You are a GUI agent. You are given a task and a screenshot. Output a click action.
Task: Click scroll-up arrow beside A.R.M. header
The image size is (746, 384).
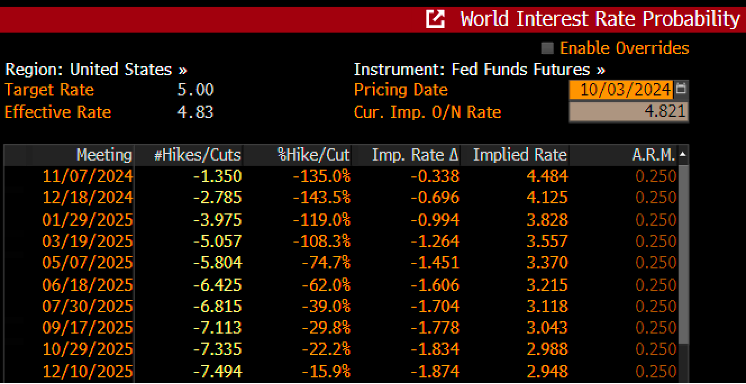click(683, 155)
